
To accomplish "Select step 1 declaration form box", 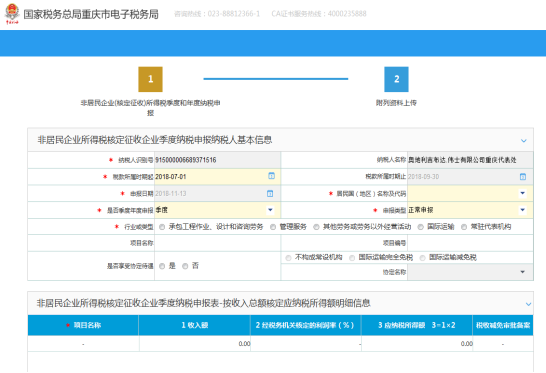I will (150, 79).
